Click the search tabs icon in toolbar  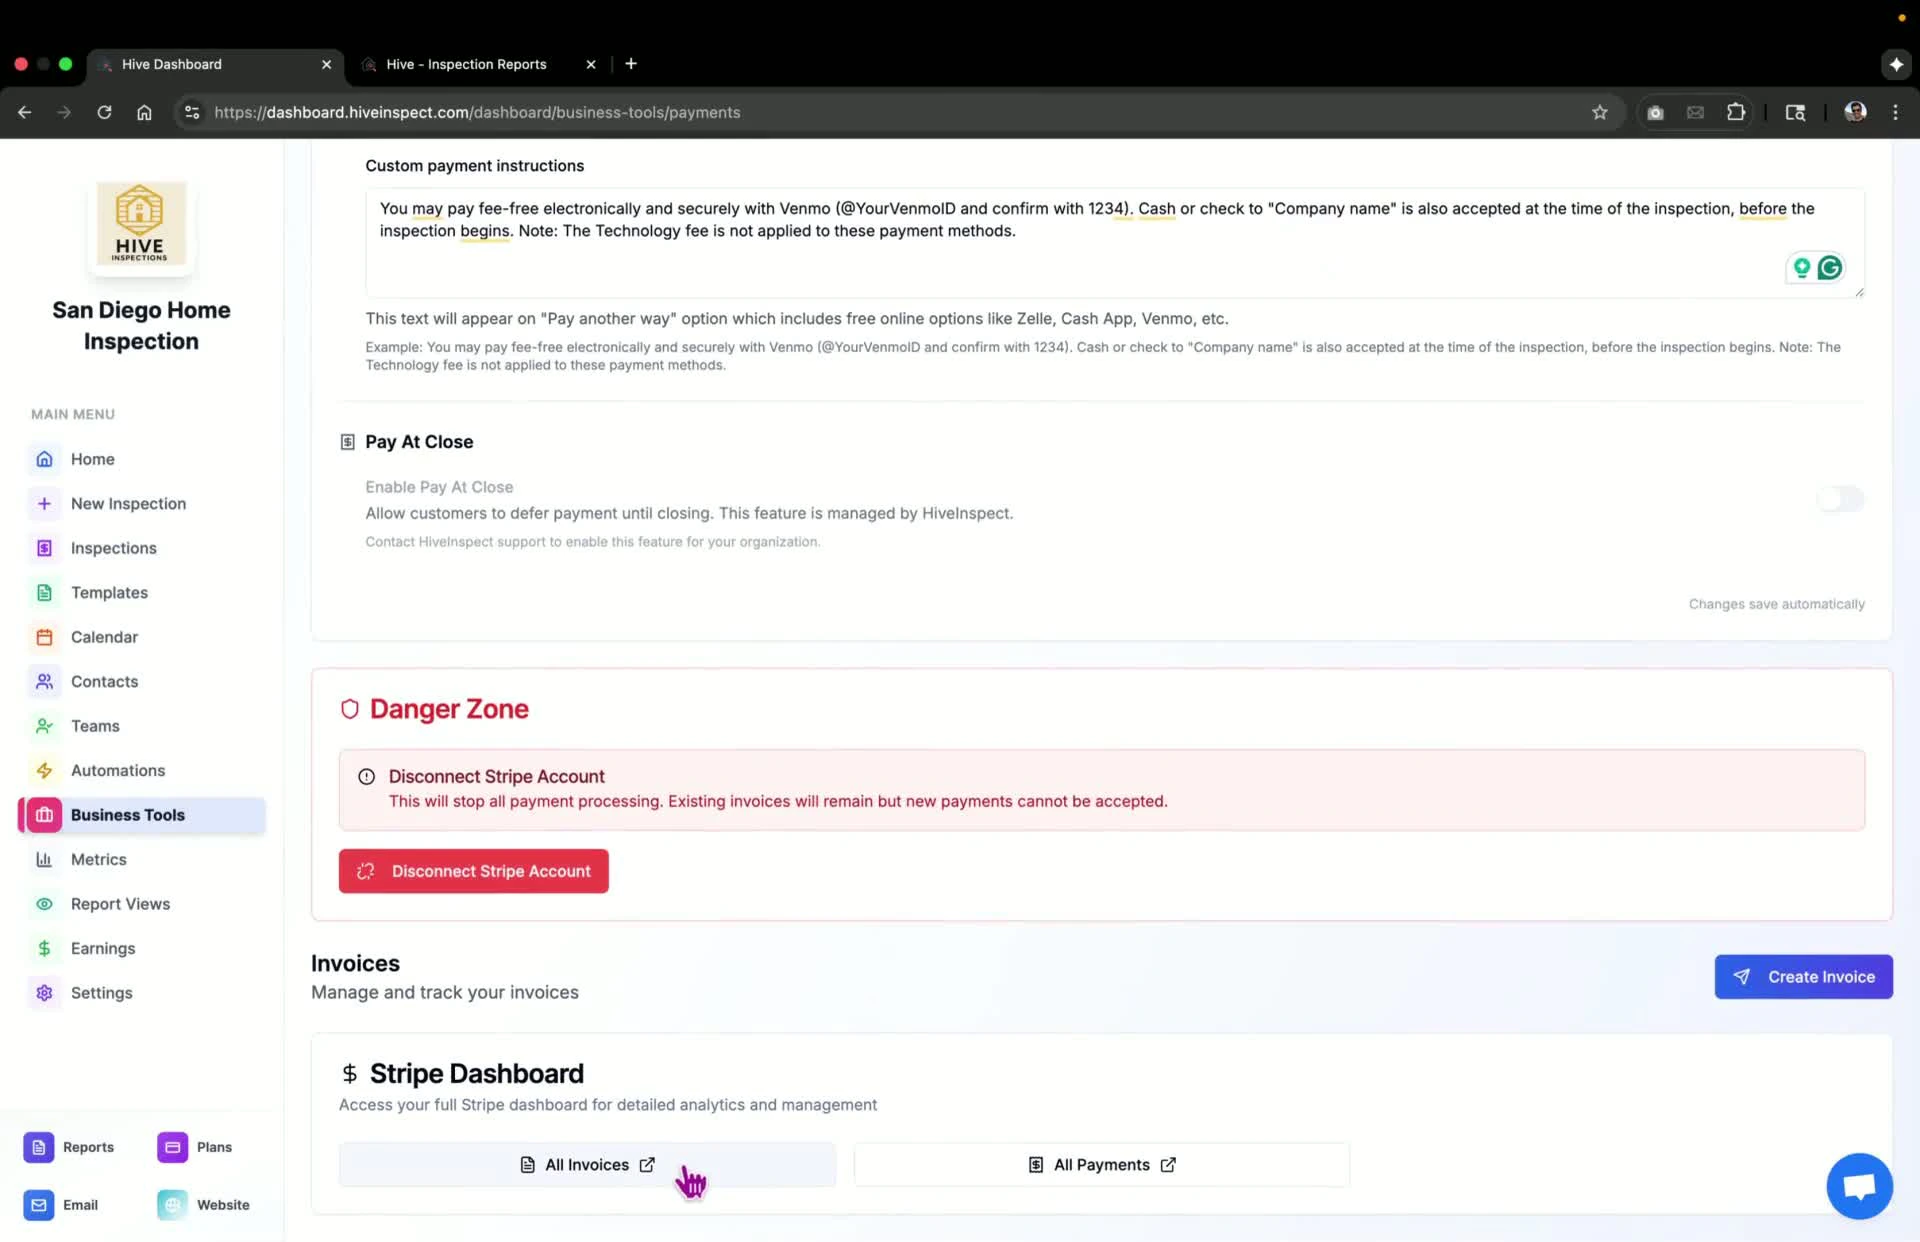pyautogui.click(x=1795, y=112)
